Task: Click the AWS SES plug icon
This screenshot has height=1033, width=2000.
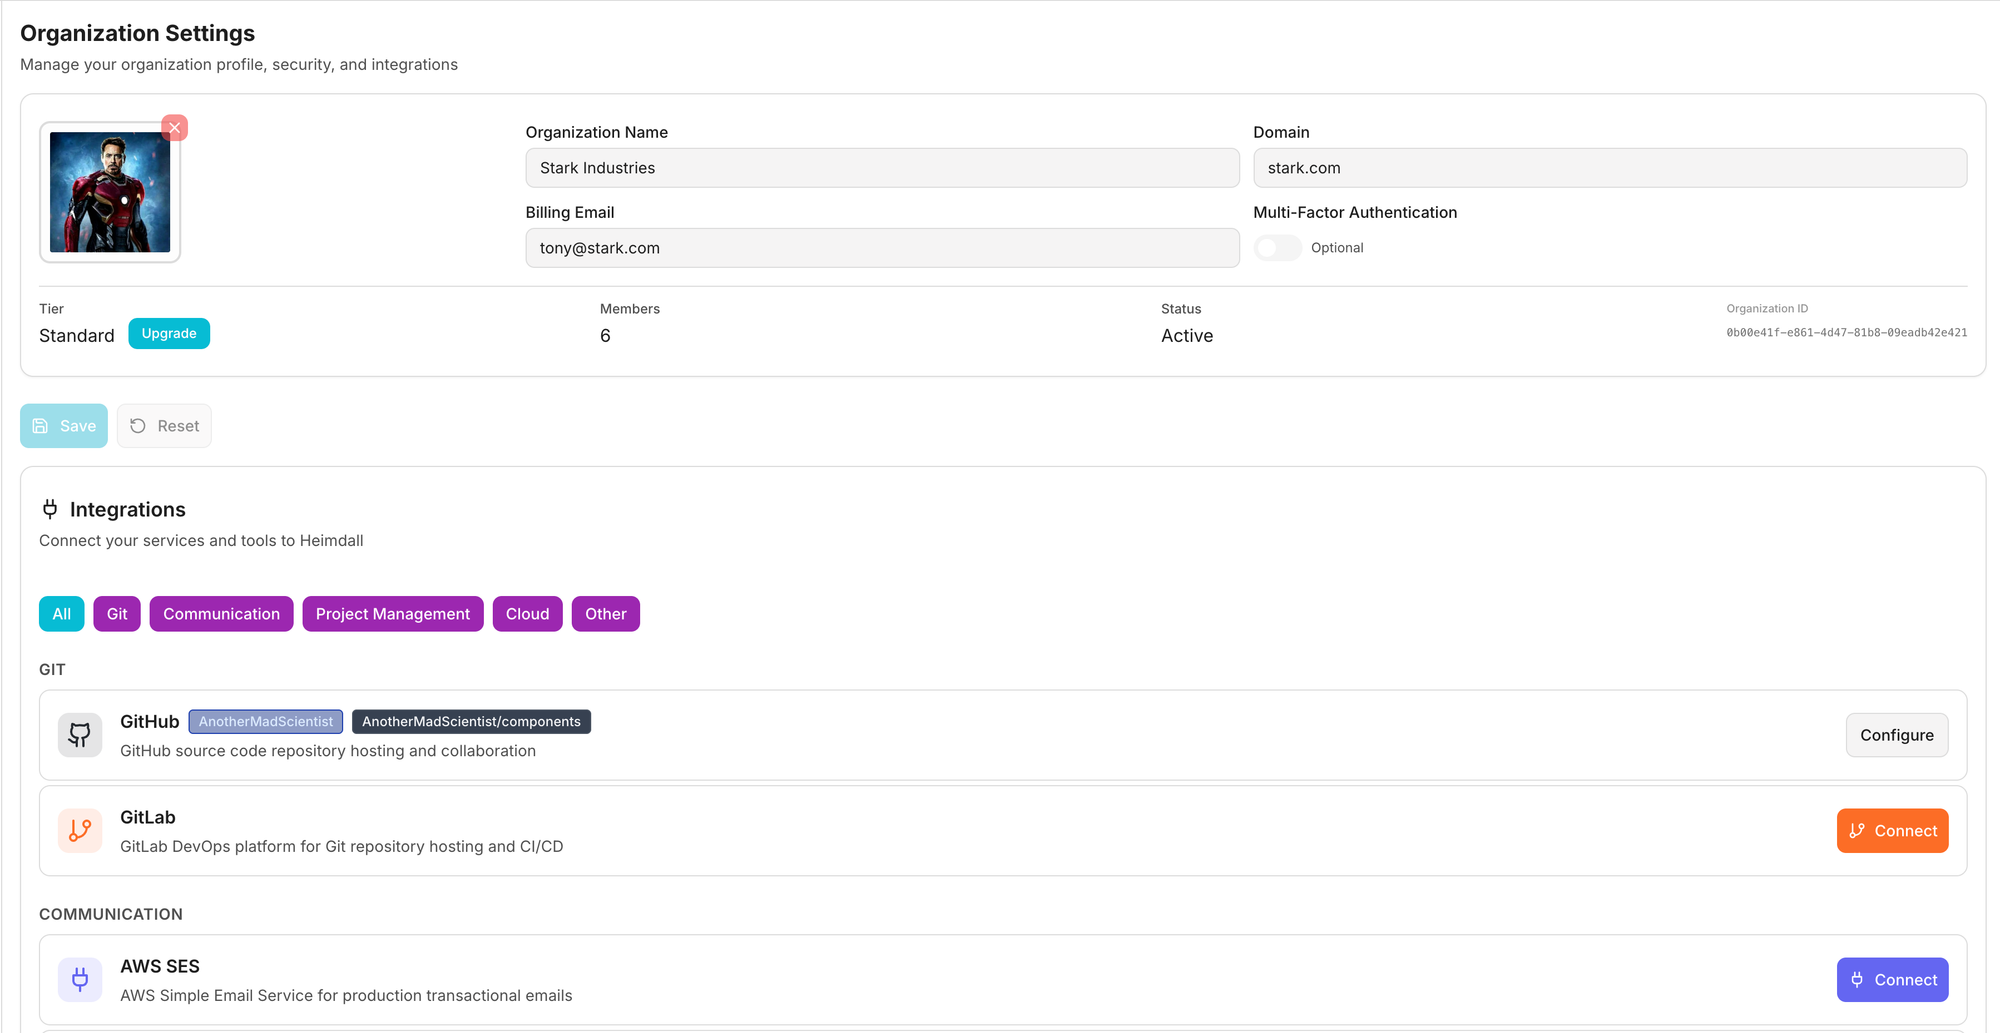Action: 80,980
